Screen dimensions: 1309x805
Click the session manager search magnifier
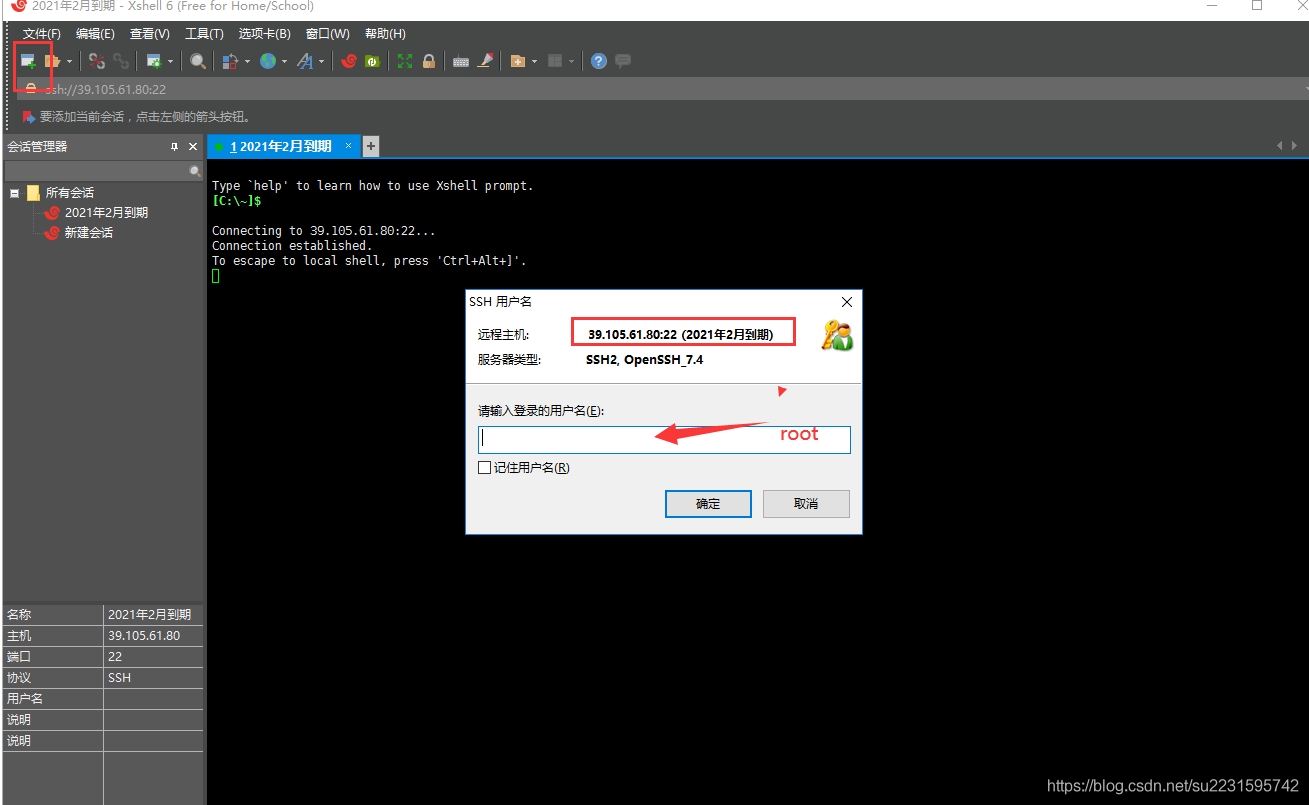(195, 172)
